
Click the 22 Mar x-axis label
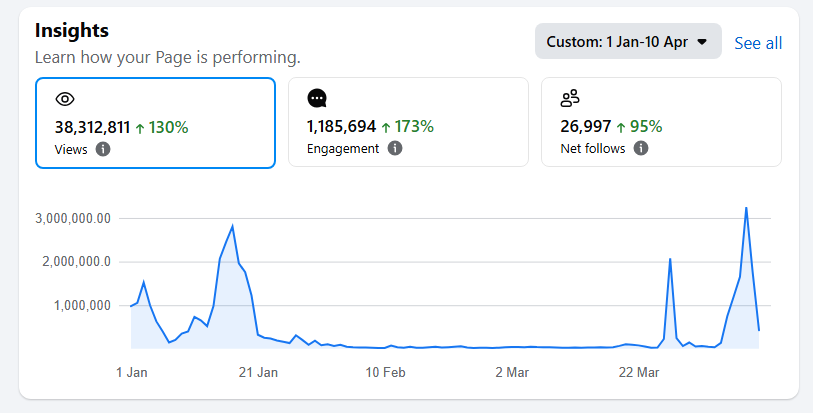[639, 372]
